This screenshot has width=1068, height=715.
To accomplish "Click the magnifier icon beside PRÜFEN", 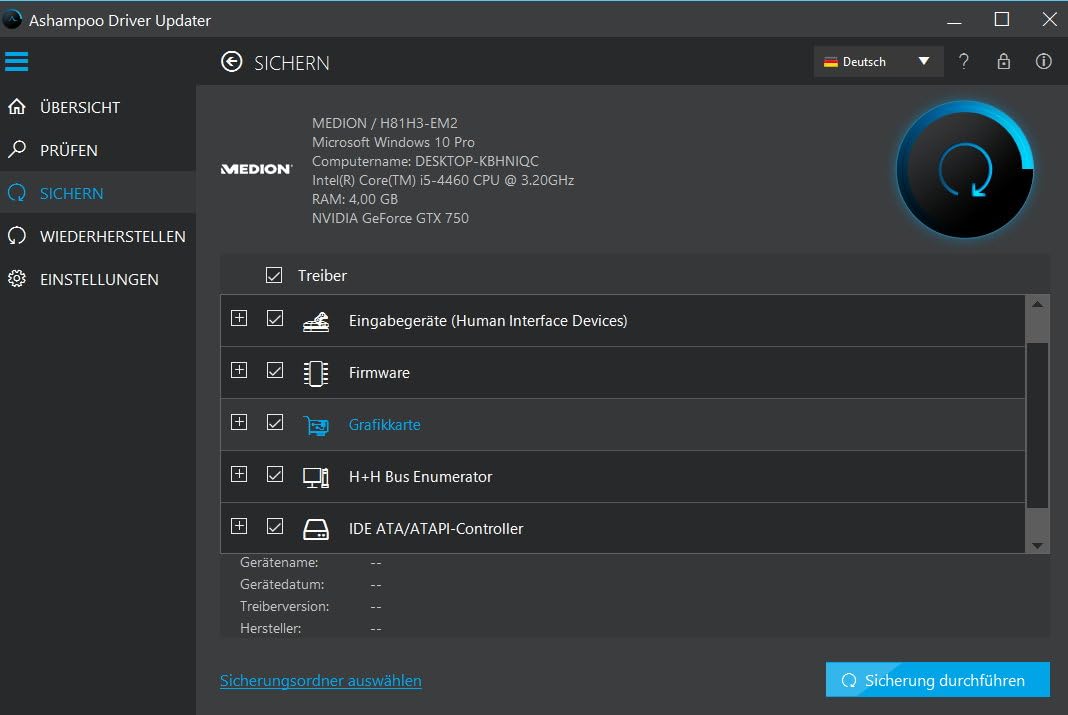I will (17, 149).
